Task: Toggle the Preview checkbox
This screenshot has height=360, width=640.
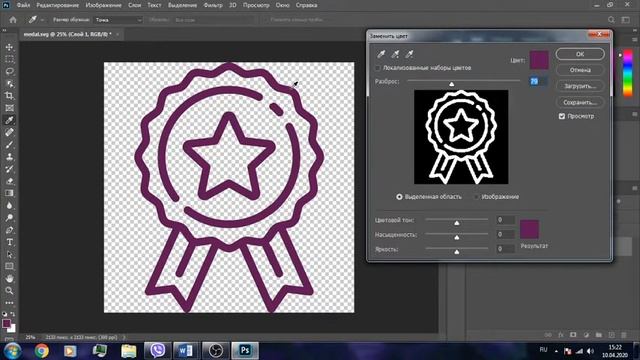Action: click(x=562, y=116)
